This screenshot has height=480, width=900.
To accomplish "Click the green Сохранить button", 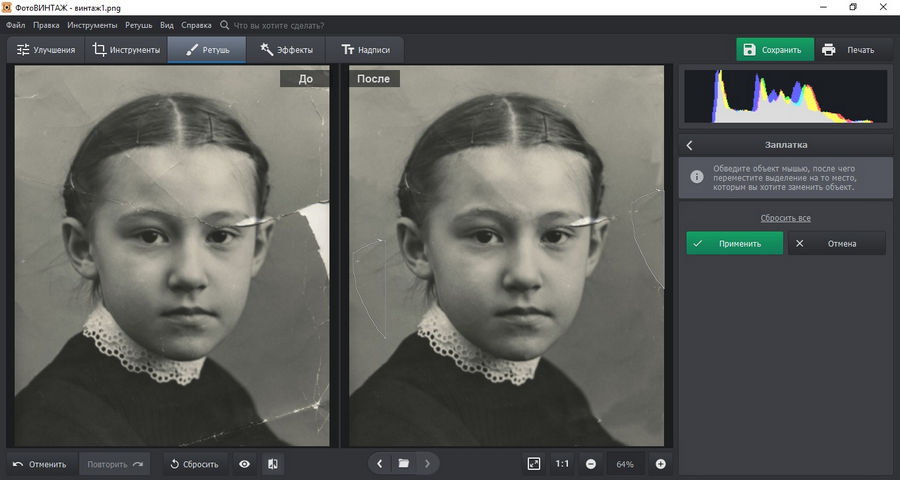I will [x=775, y=50].
